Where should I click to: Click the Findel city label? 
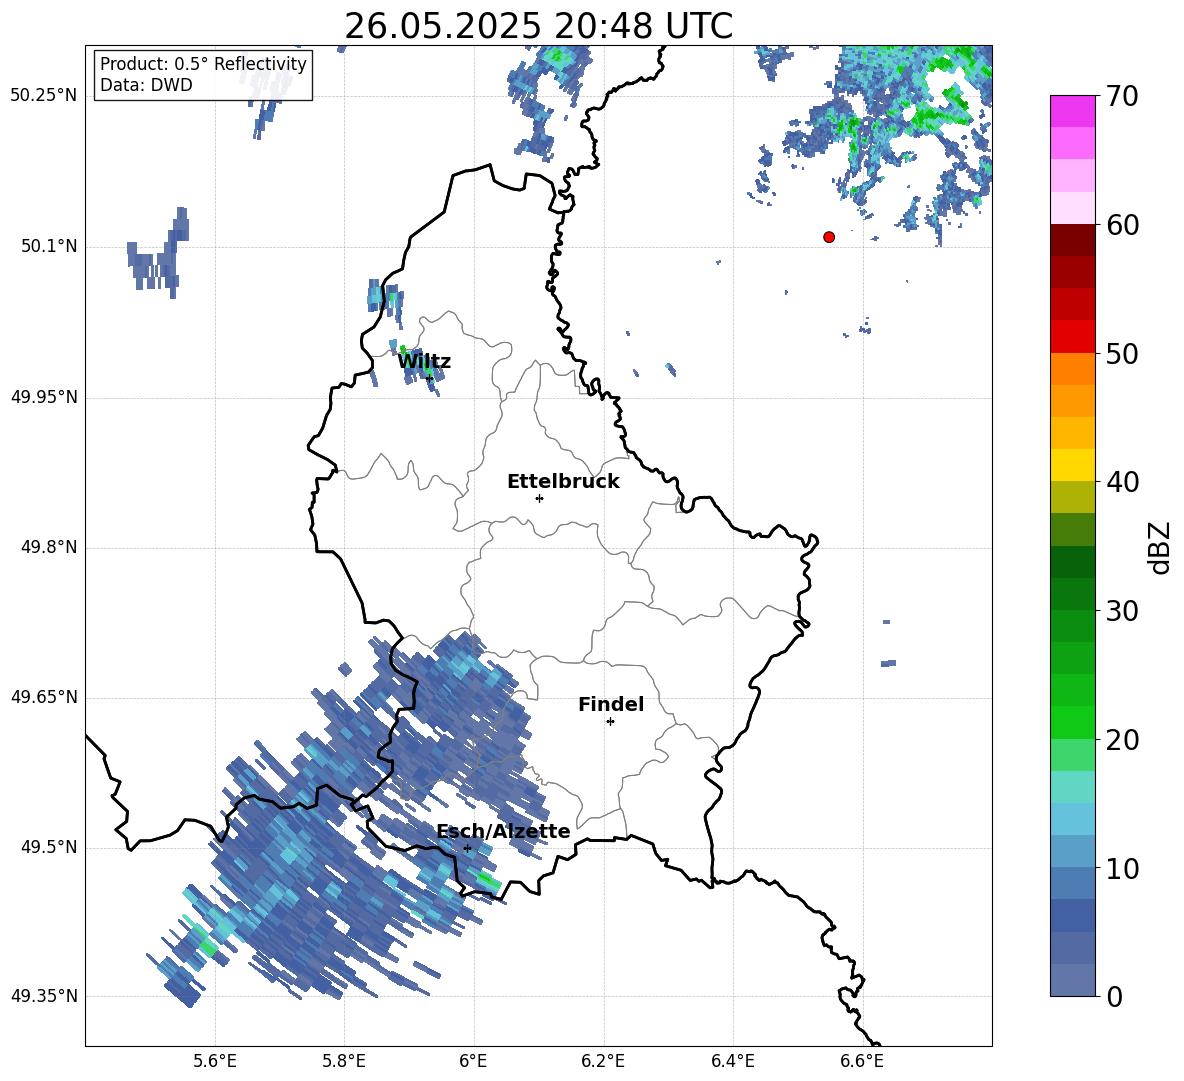(611, 704)
